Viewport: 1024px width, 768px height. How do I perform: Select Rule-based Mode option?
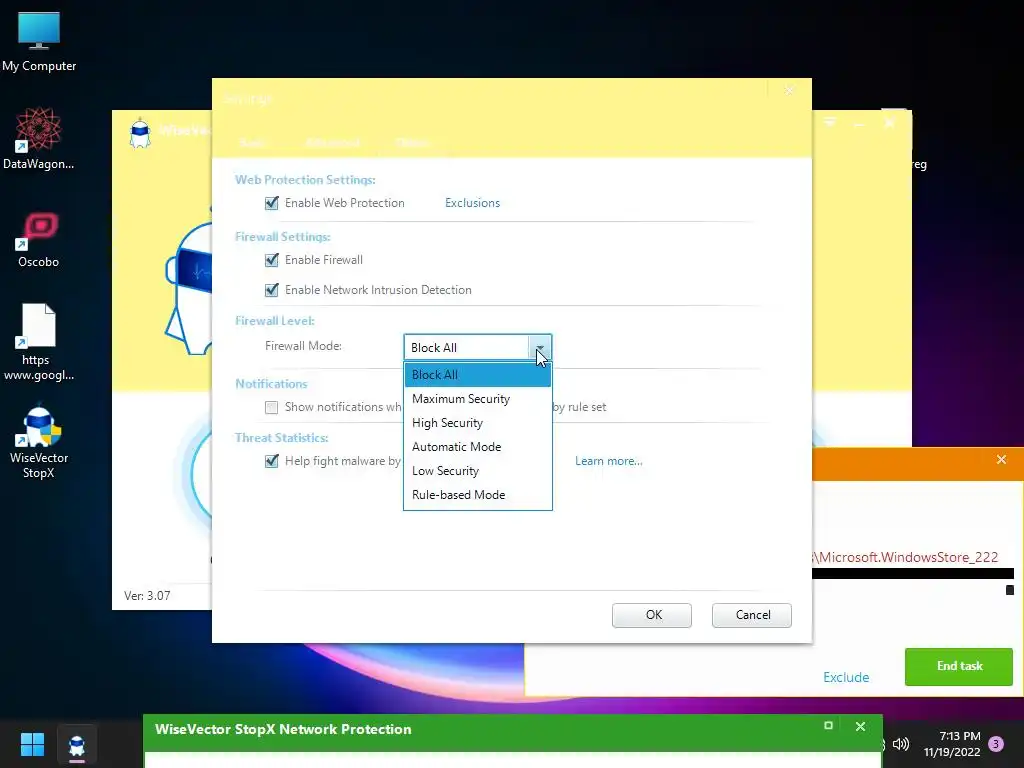coord(477,495)
